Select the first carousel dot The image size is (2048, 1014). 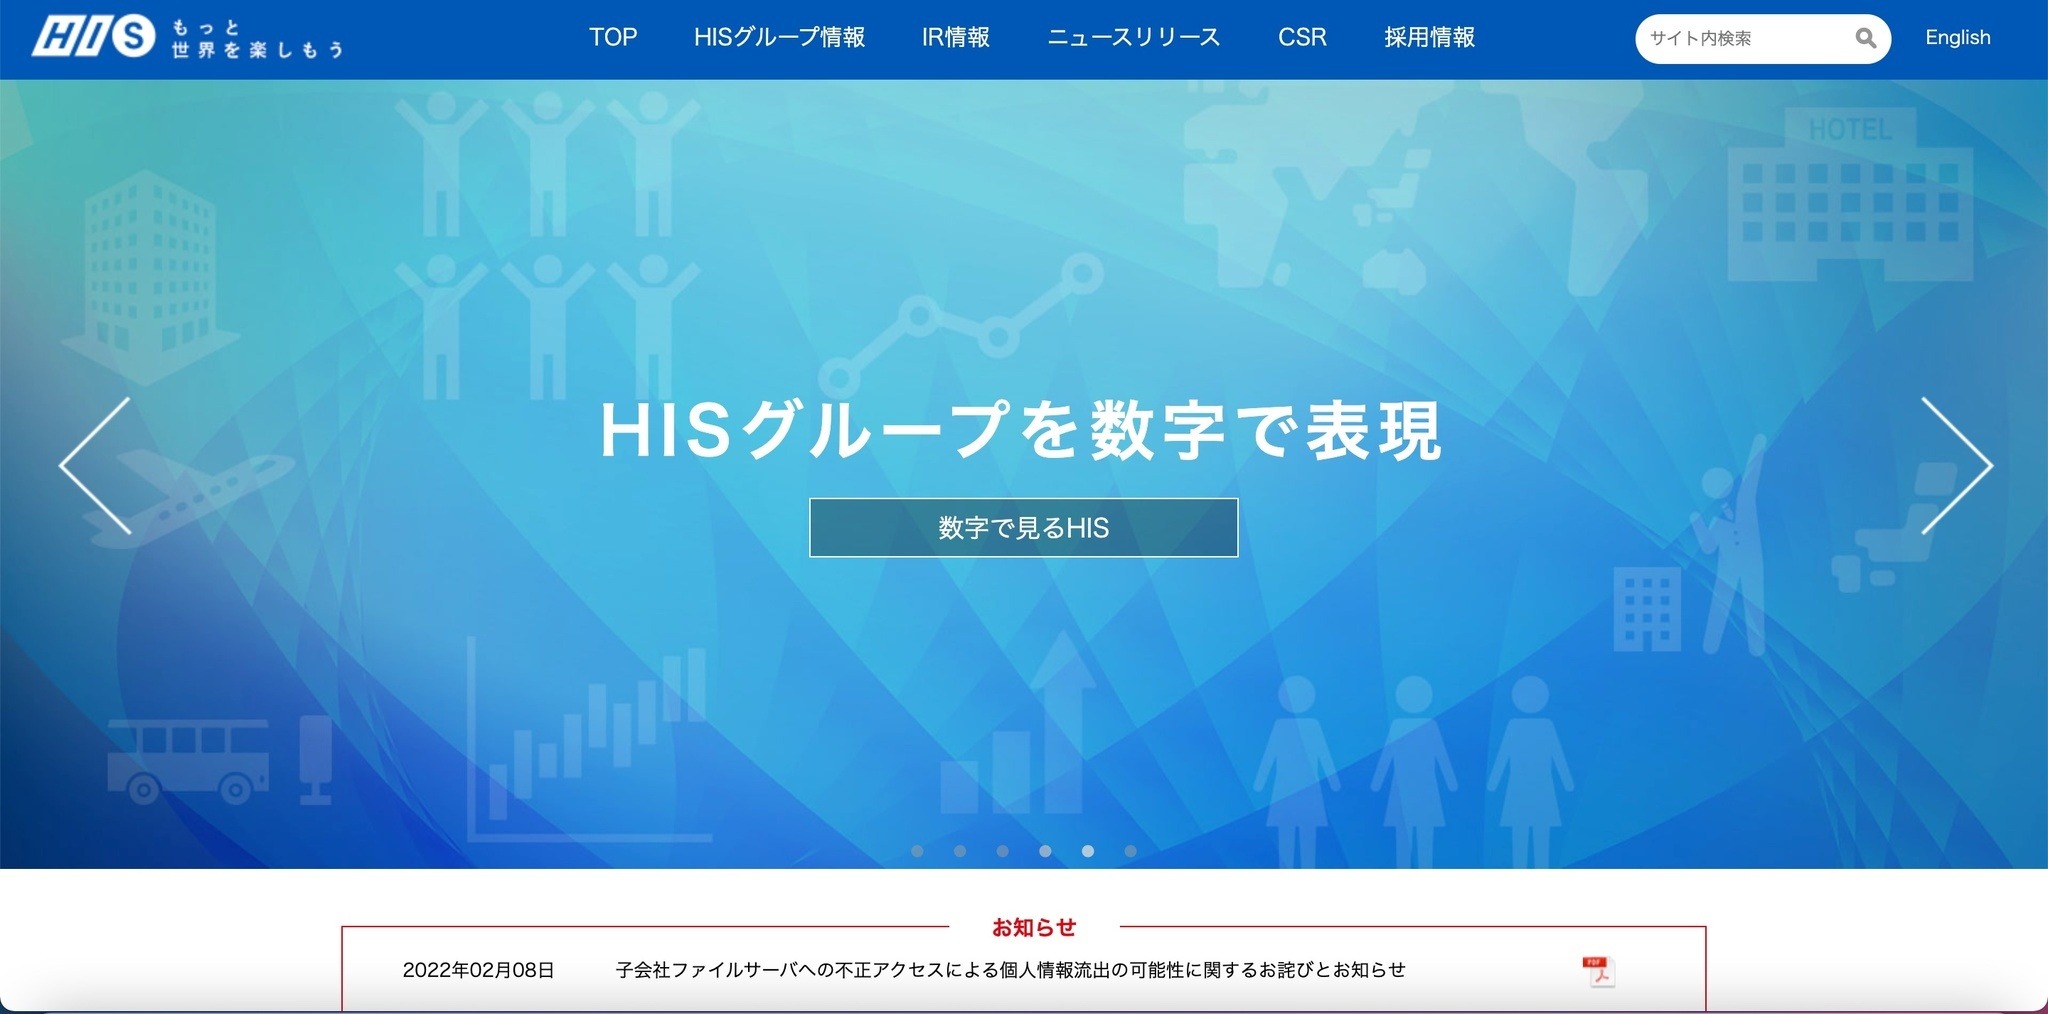[x=917, y=851]
